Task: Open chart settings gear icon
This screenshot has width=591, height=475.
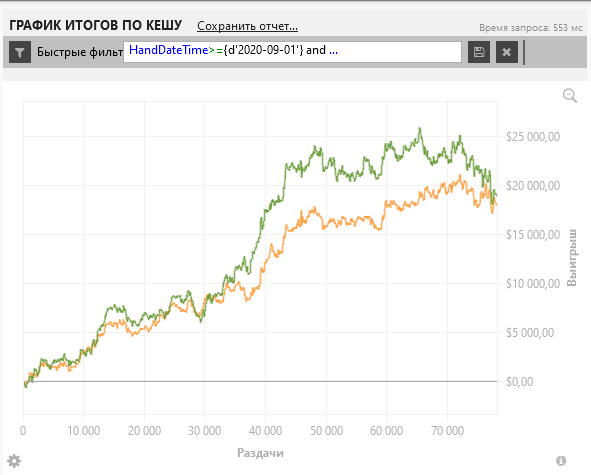Action: pyautogui.click(x=14, y=461)
